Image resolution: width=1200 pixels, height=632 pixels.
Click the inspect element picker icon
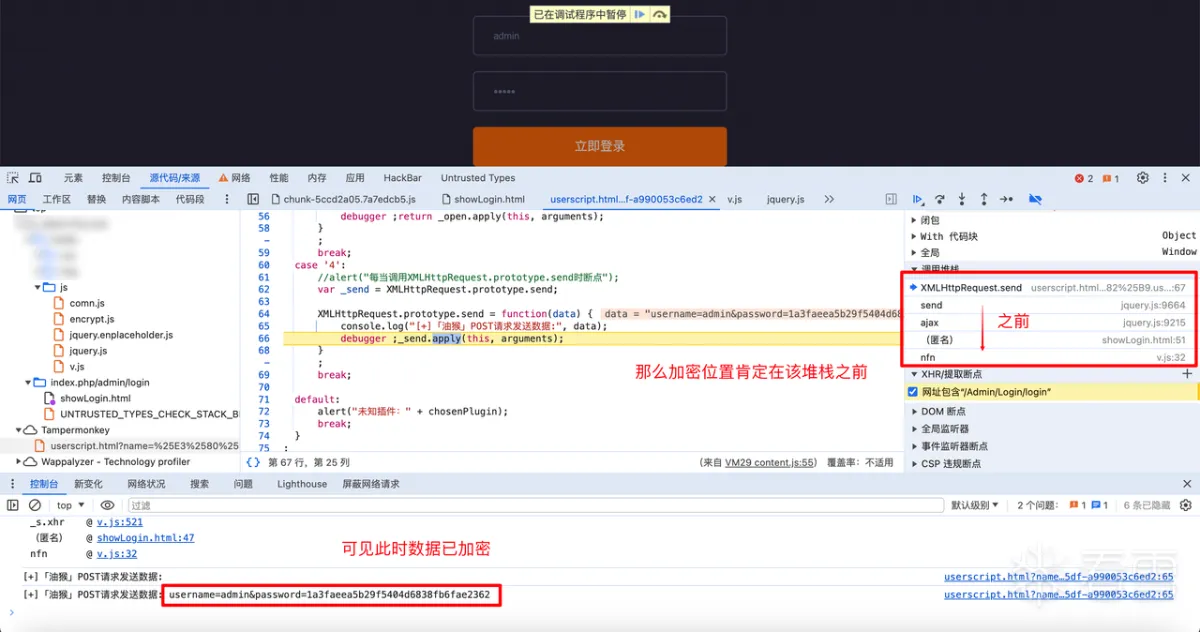tap(13, 178)
